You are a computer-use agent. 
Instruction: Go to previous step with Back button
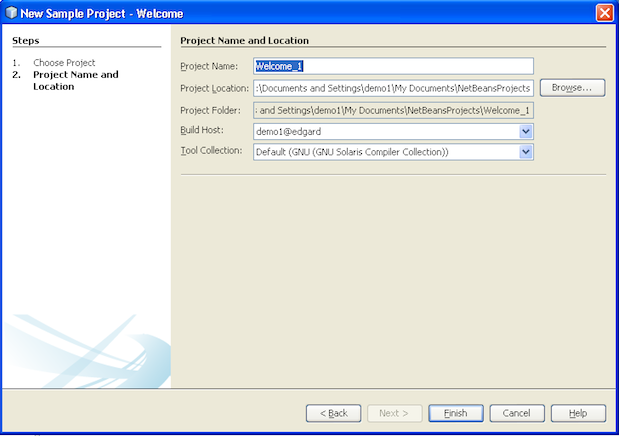coord(332,413)
